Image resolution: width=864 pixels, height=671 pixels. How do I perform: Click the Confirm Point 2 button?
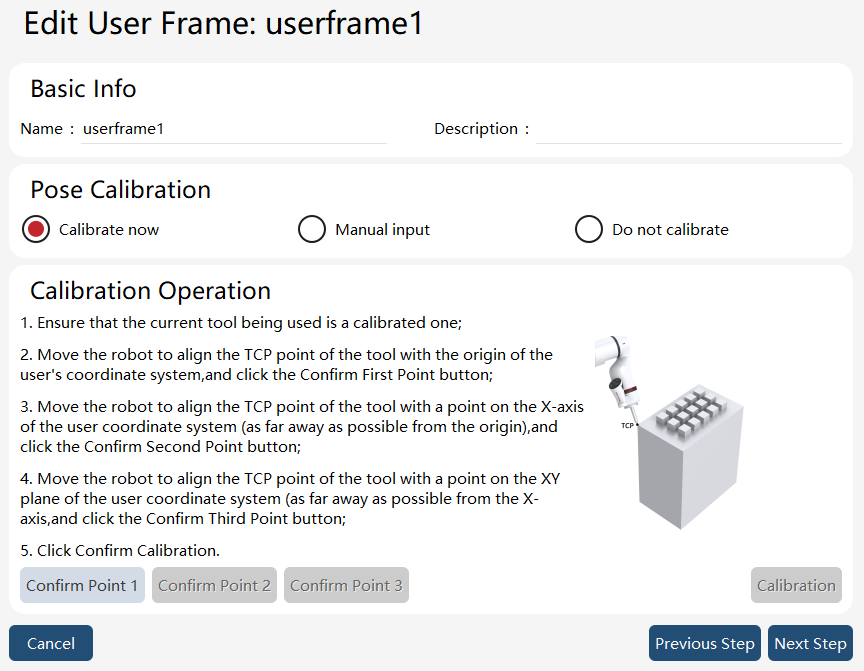pyautogui.click(x=214, y=585)
